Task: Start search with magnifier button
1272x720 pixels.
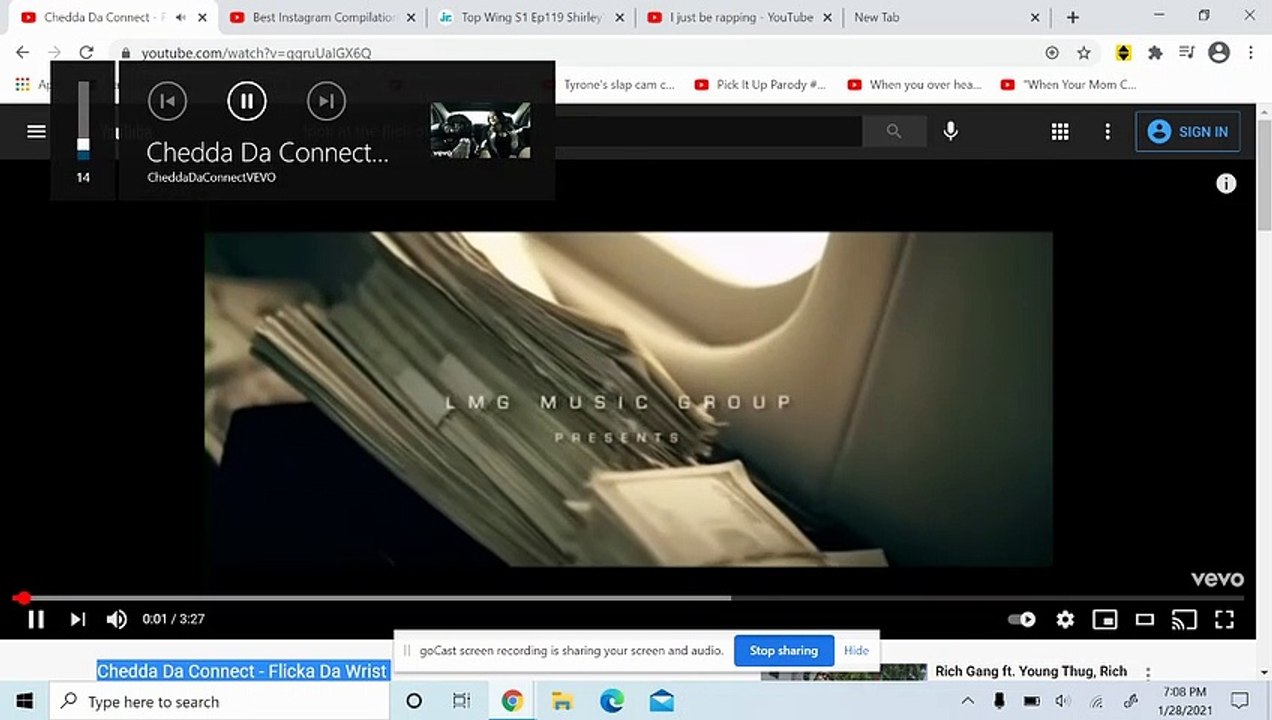Action: (893, 131)
